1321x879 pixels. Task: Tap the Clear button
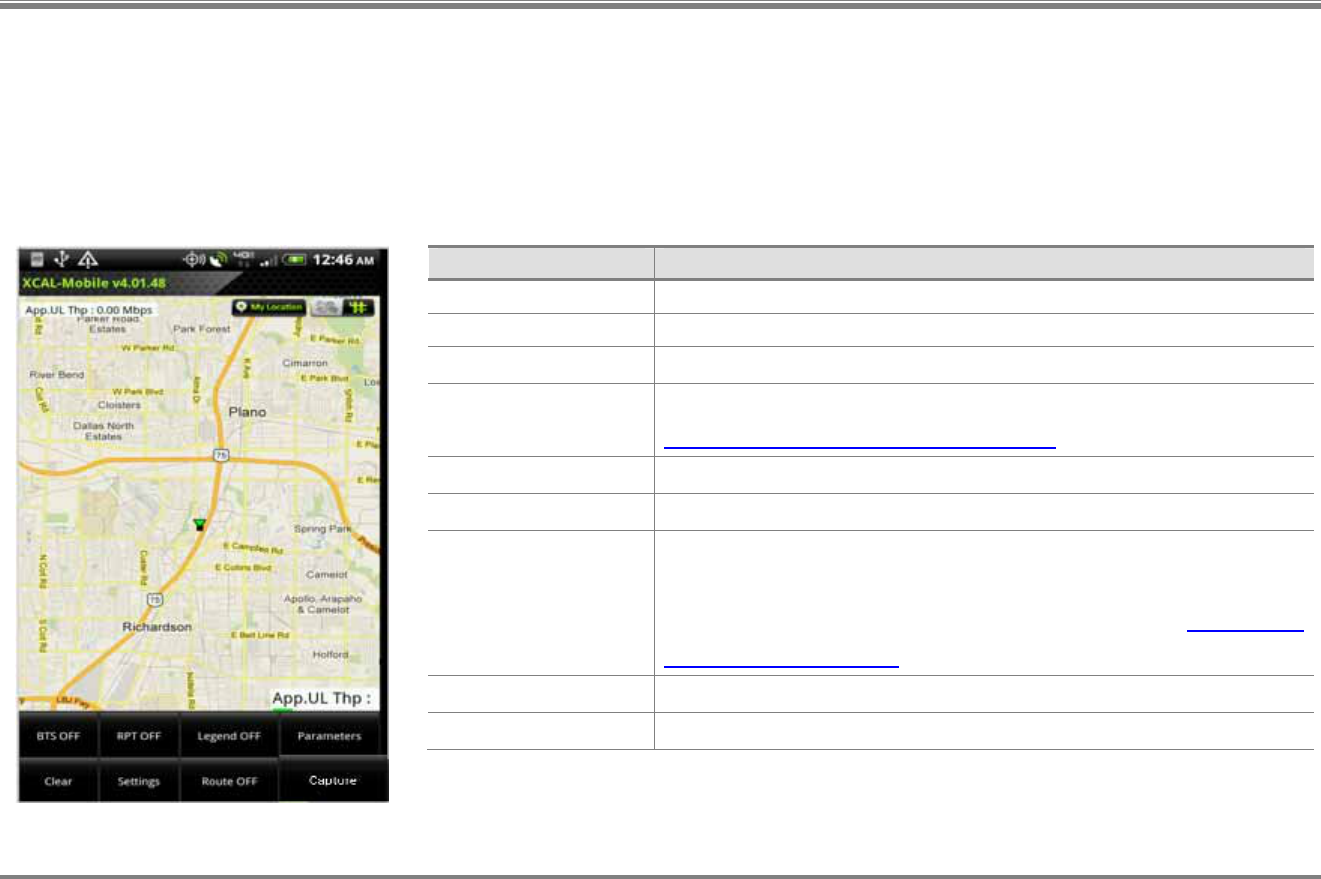click(x=58, y=781)
